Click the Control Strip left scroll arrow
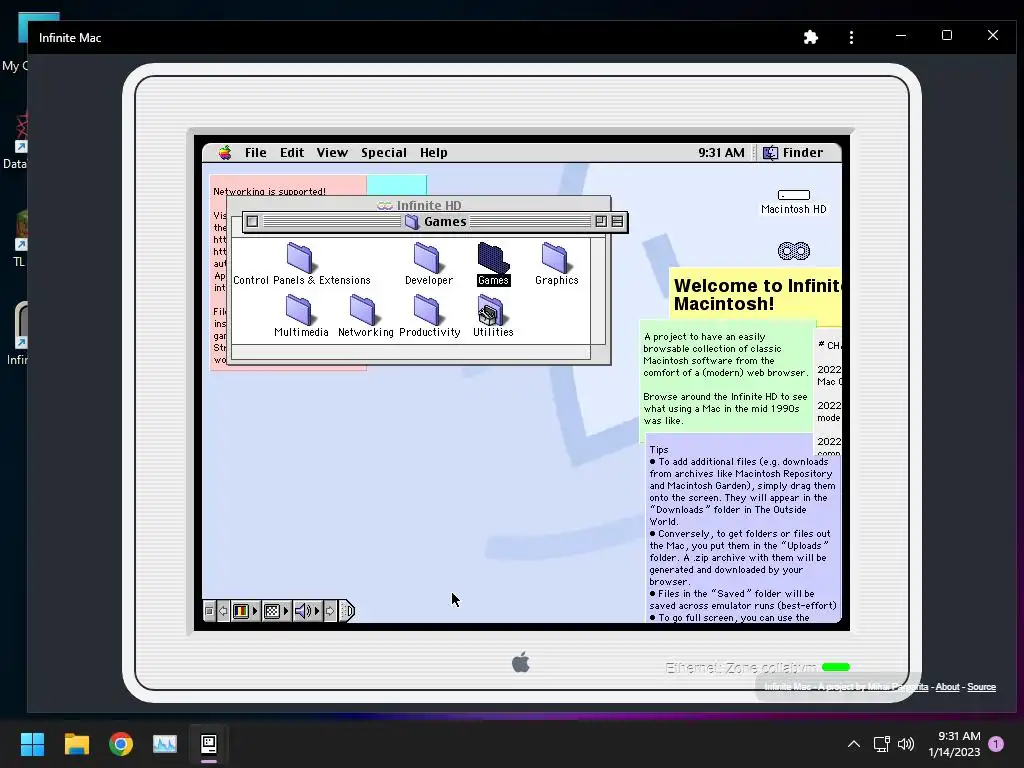The width and height of the screenshot is (1024, 768). click(x=223, y=611)
